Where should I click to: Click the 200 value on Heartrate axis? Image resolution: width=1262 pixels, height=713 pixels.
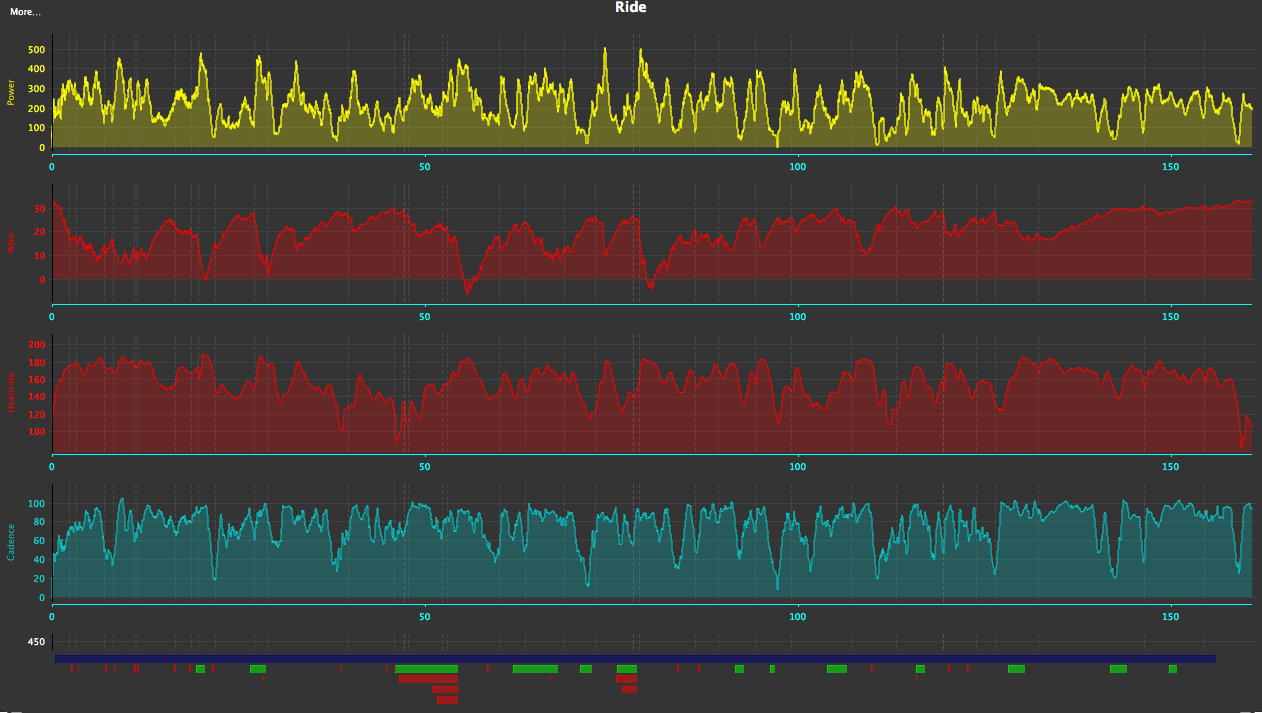click(x=37, y=345)
